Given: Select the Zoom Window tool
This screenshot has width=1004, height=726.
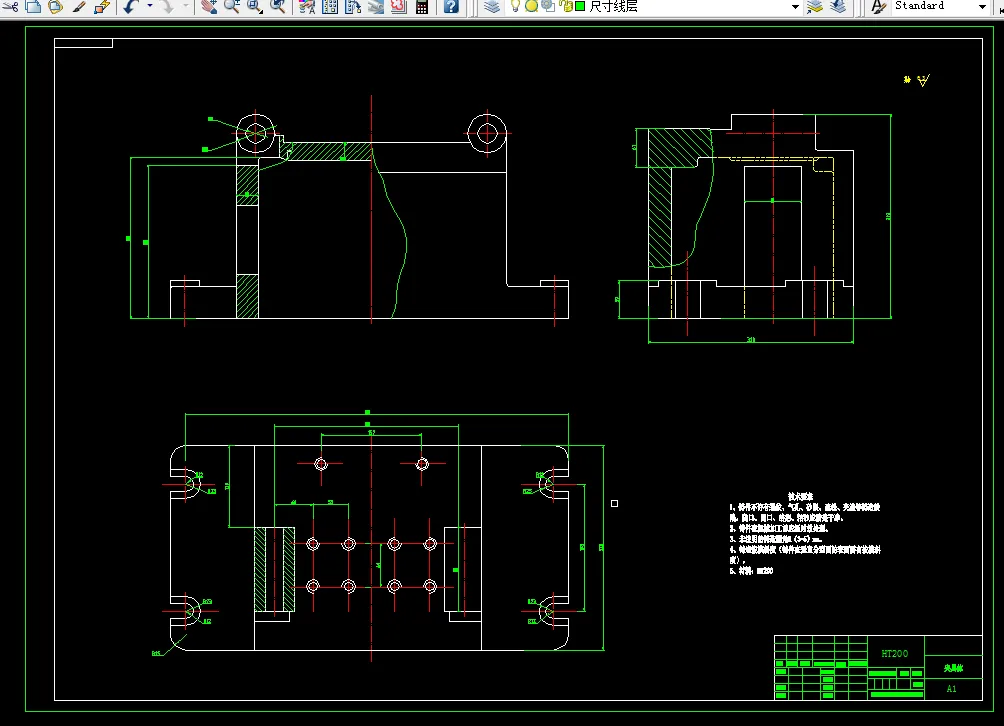Looking at the screenshot, I should point(254,6).
